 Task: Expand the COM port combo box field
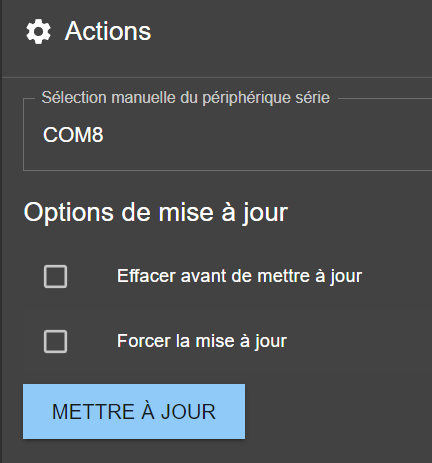[x=228, y=135]
